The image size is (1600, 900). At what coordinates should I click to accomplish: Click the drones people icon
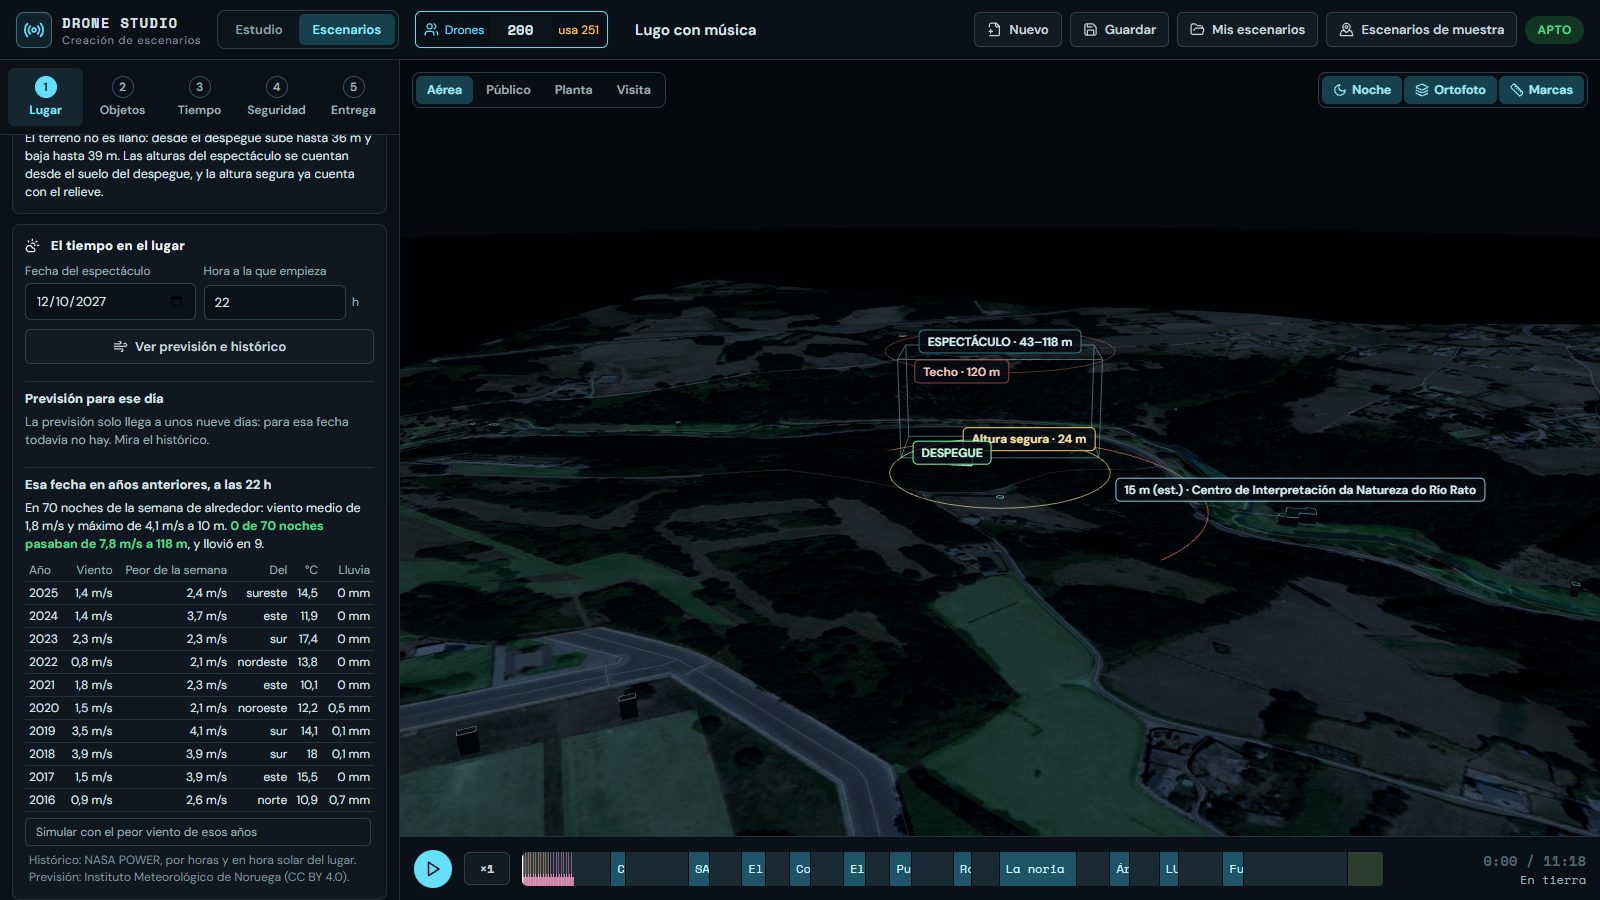tap(432, 30)
